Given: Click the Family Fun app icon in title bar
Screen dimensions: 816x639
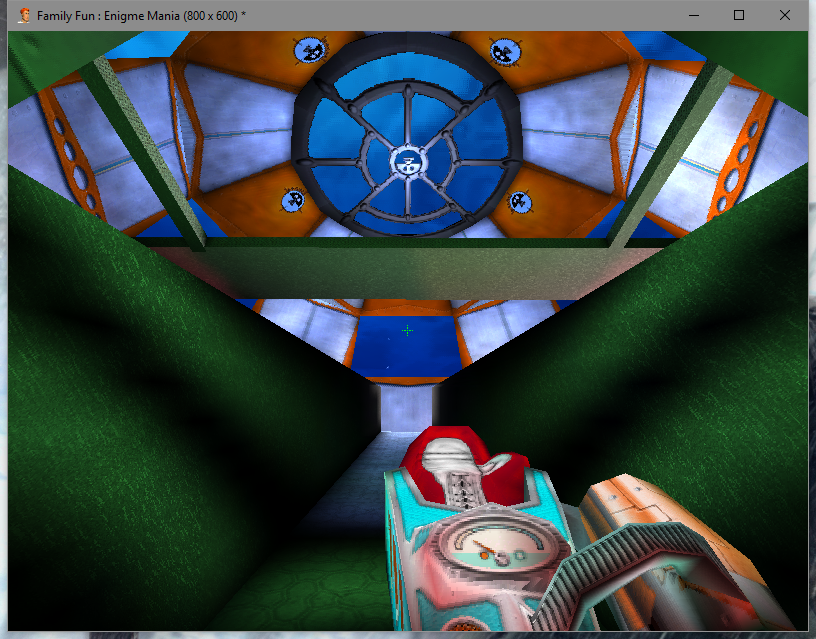Looking at the screenshot, I should pyautogui.click(x=24, y=16).
